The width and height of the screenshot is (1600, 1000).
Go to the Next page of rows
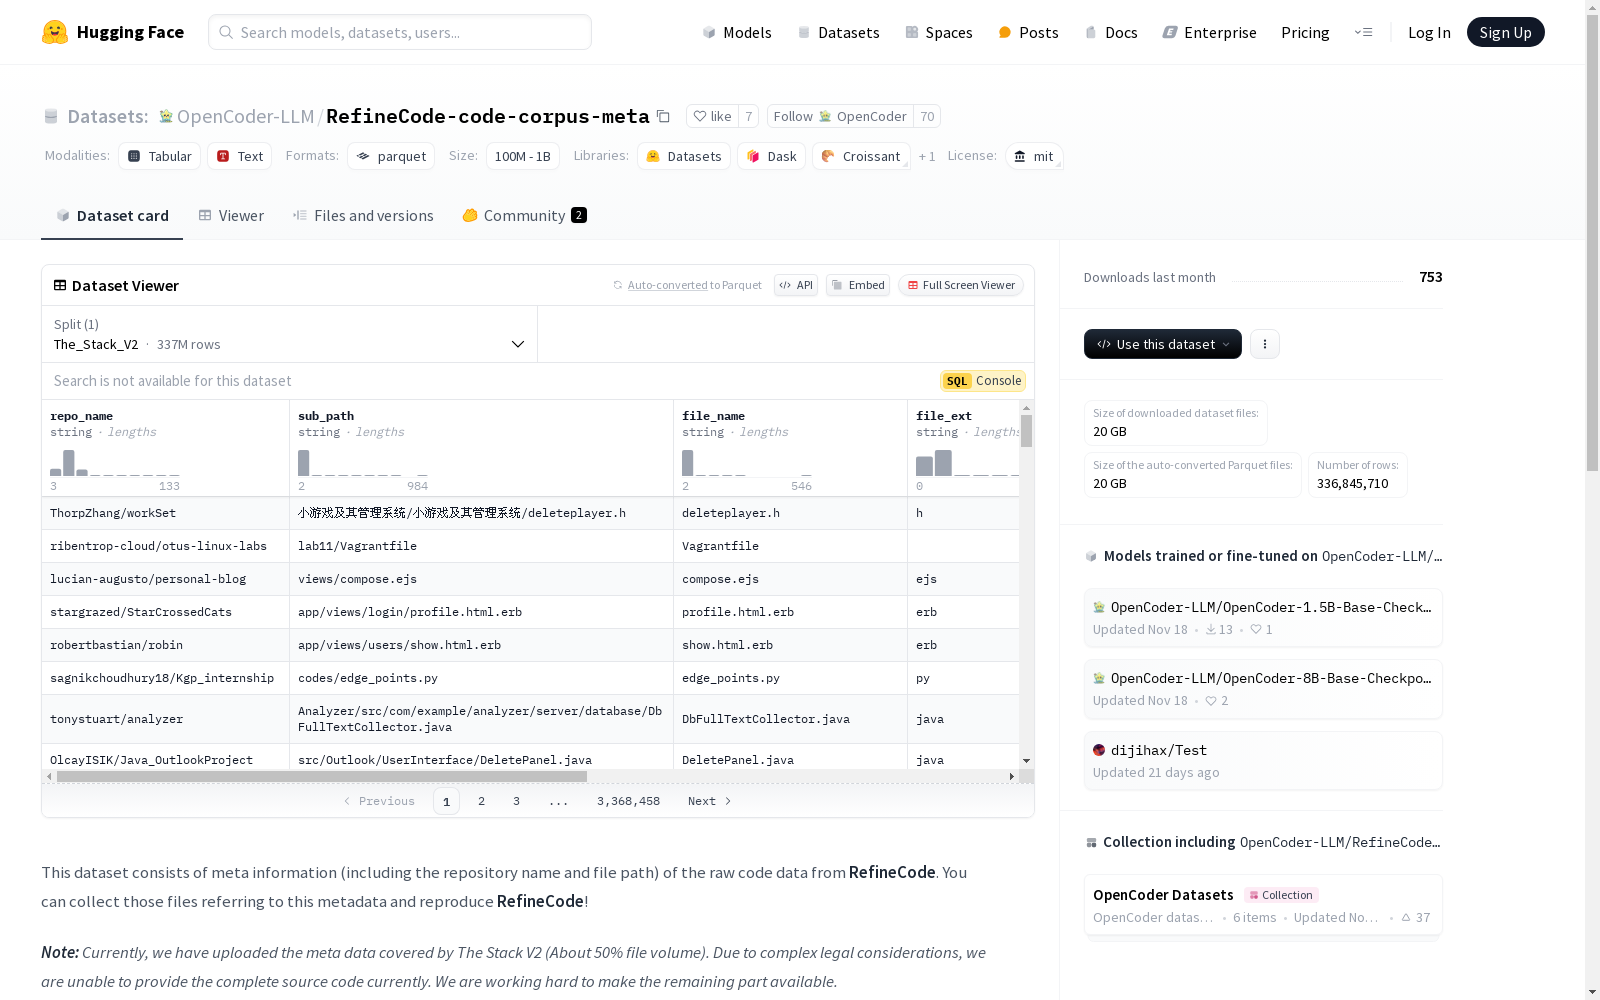tap(709, 800)
